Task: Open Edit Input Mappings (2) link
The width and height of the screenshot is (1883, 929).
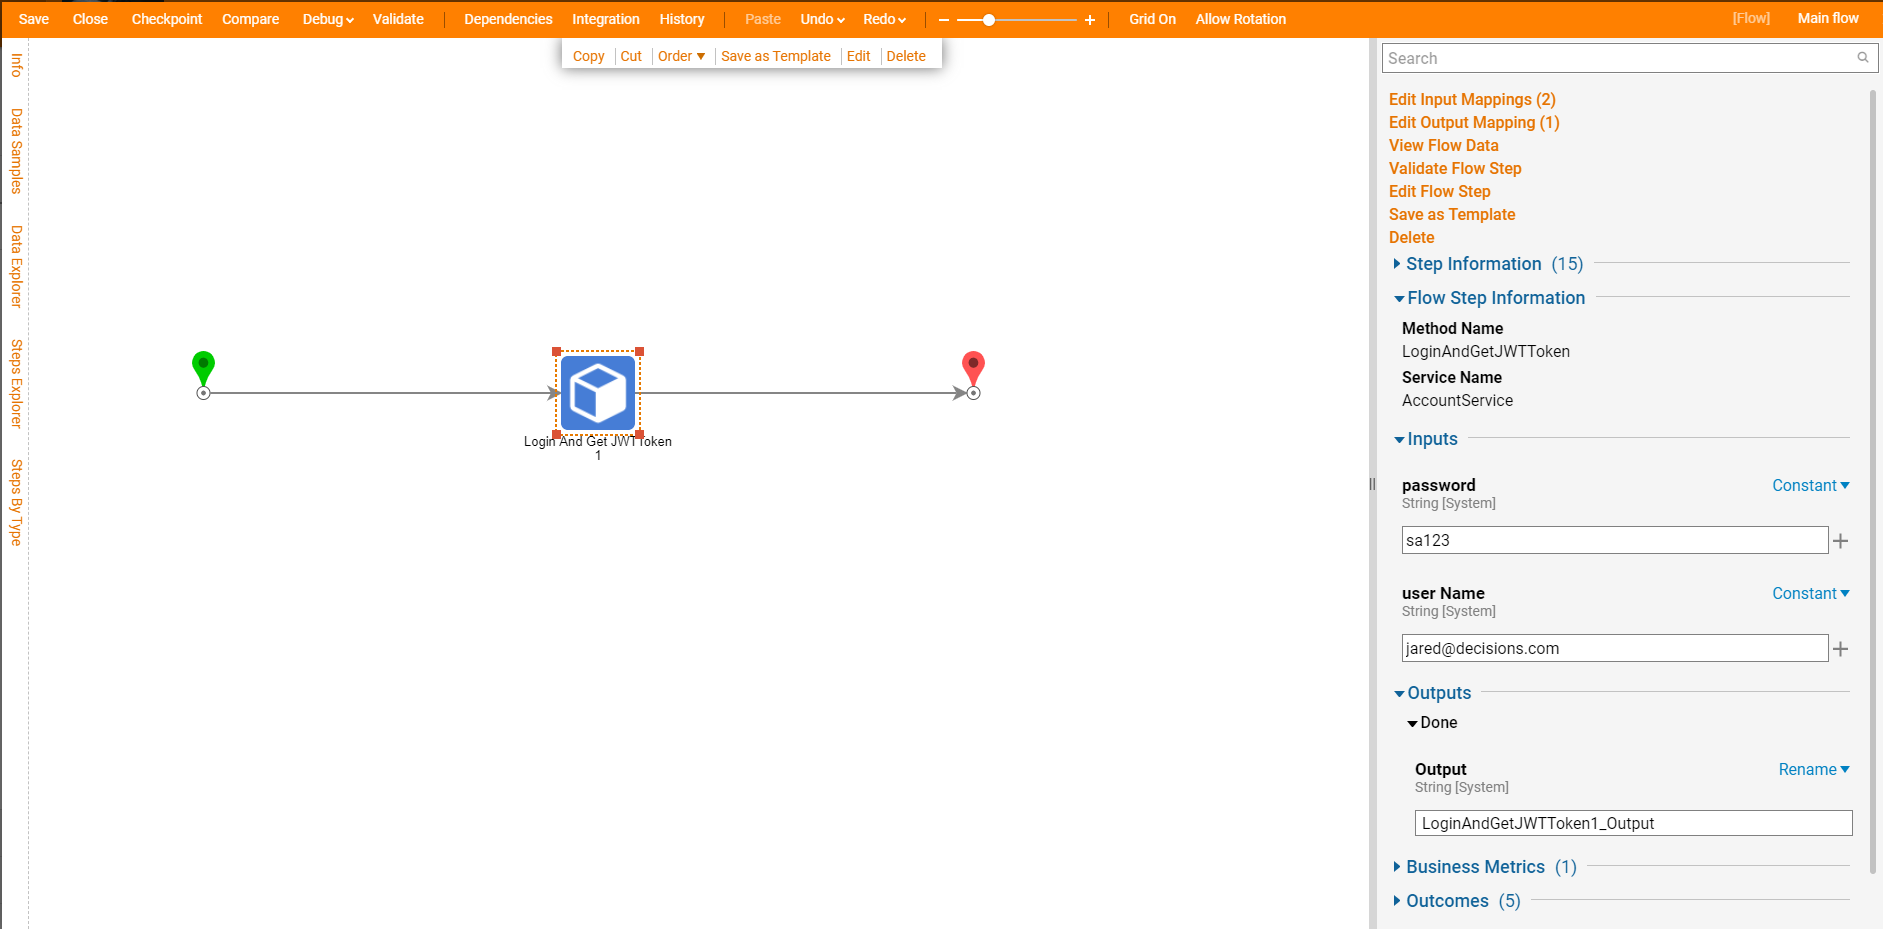Action: pyautogui.click(x=1472, y=99)
